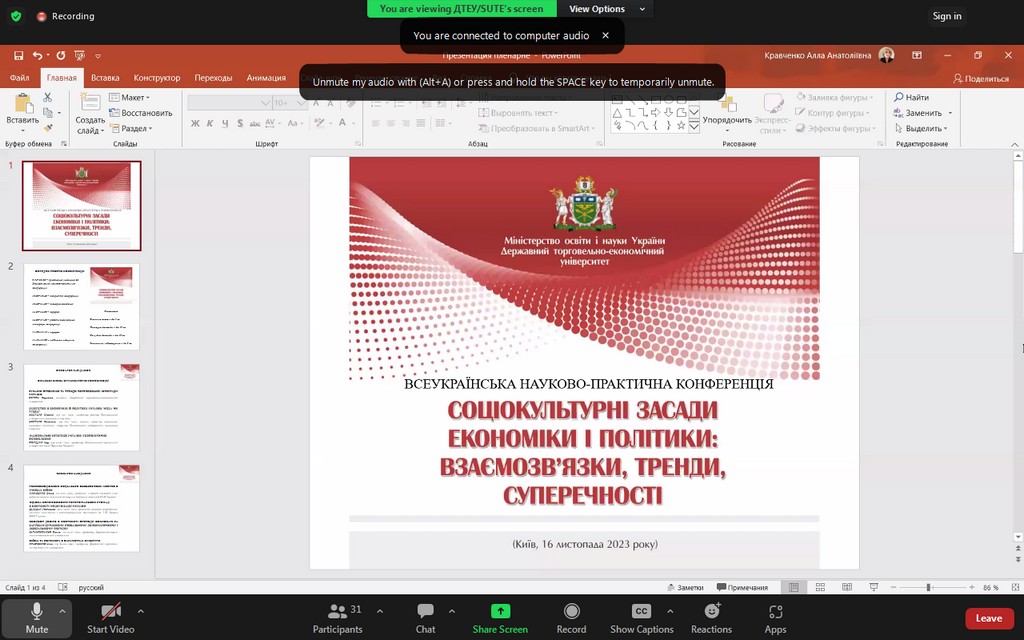Open the Zoom Participants panel
Image resolution: width=1024 pixels, height=640 pixels.
[338, 618]
